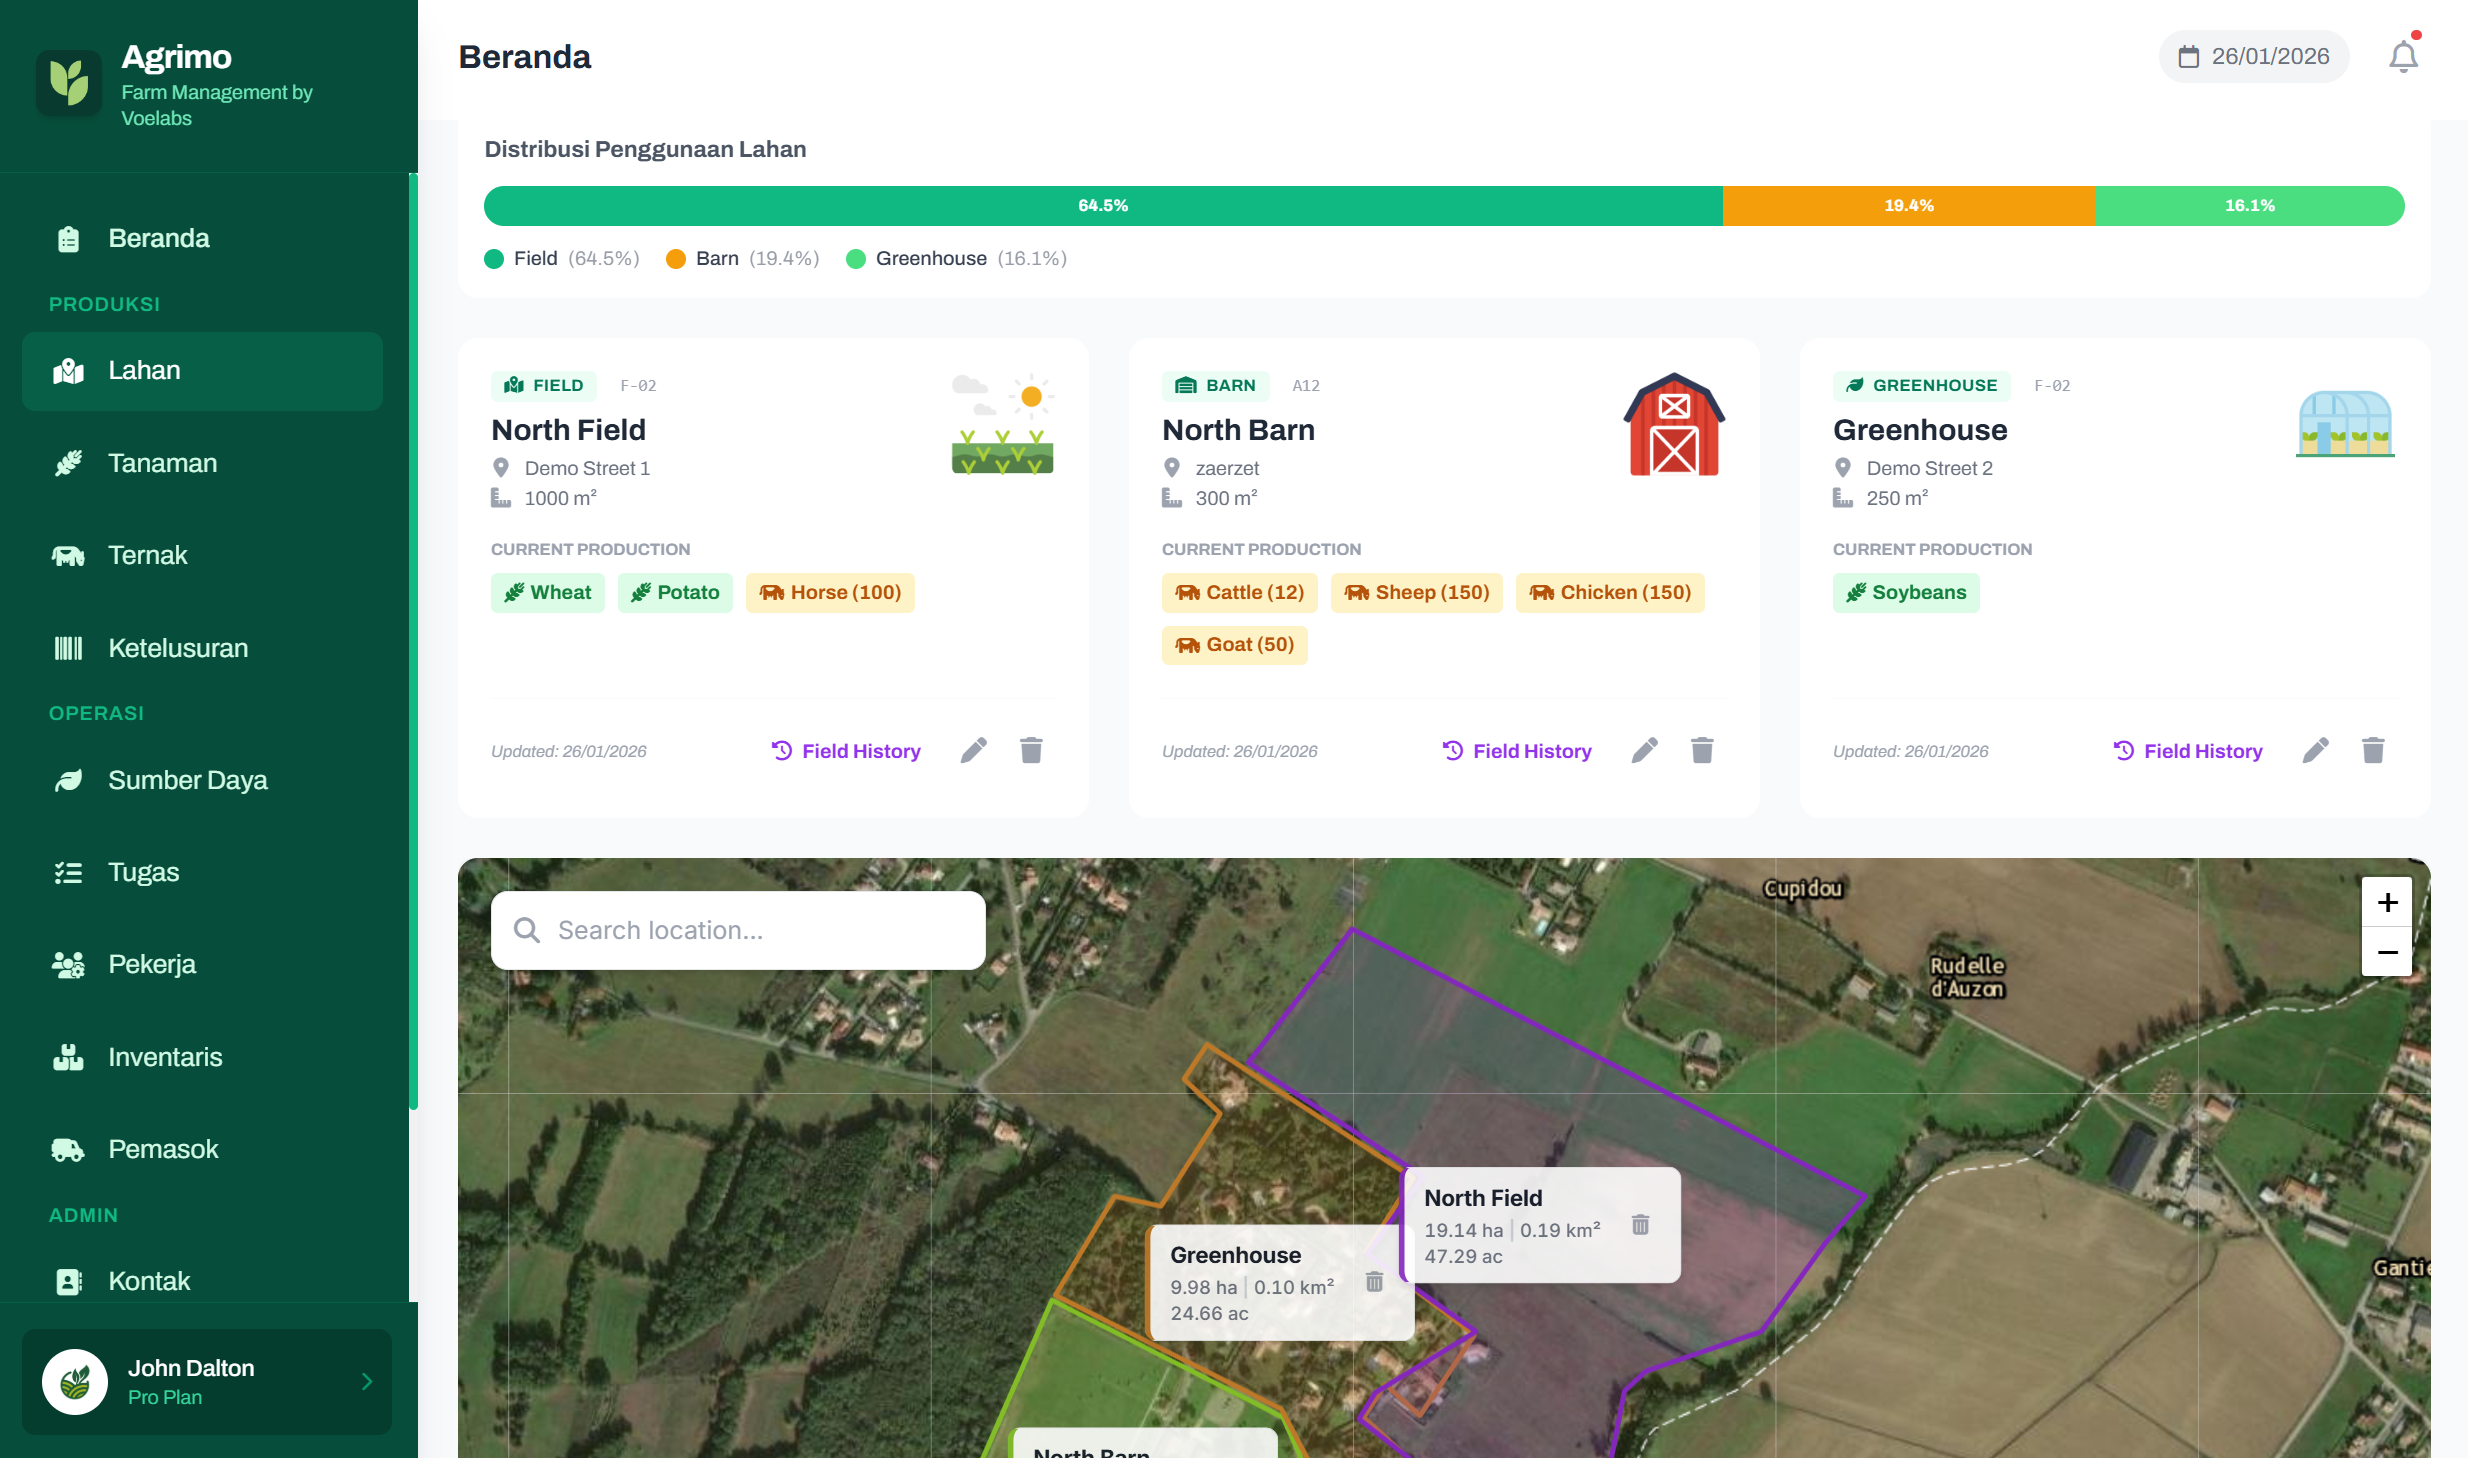
Task: Click the Horse (100) production tag
Action: [x=830, y=593]
